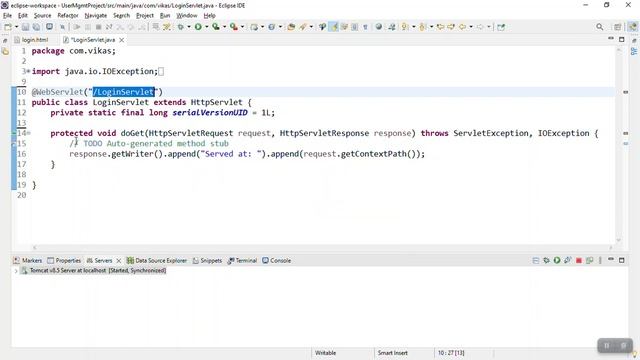Click the Previous Annotation icon
This screenshot has width=640, height=360.
tap(423, 27)
